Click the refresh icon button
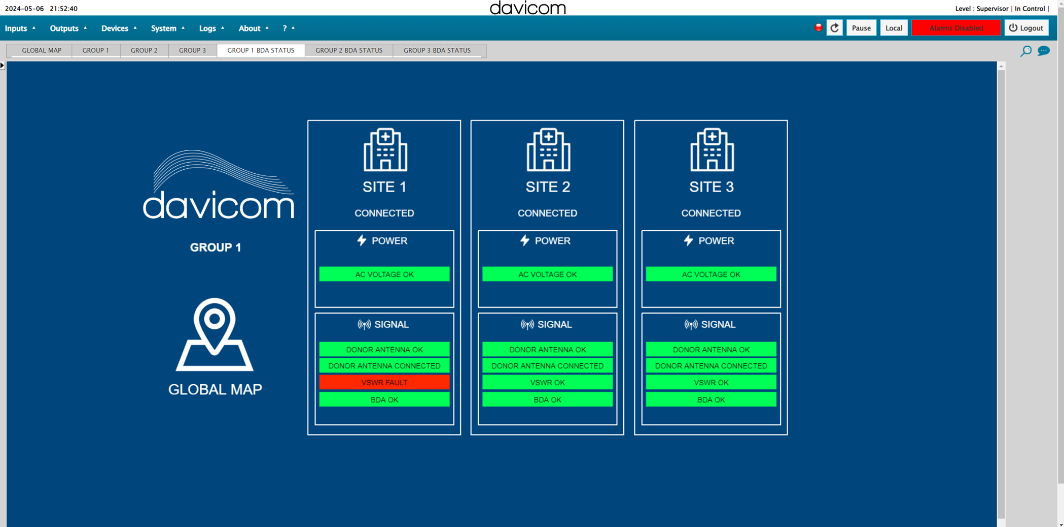 [x=835, y=28]
